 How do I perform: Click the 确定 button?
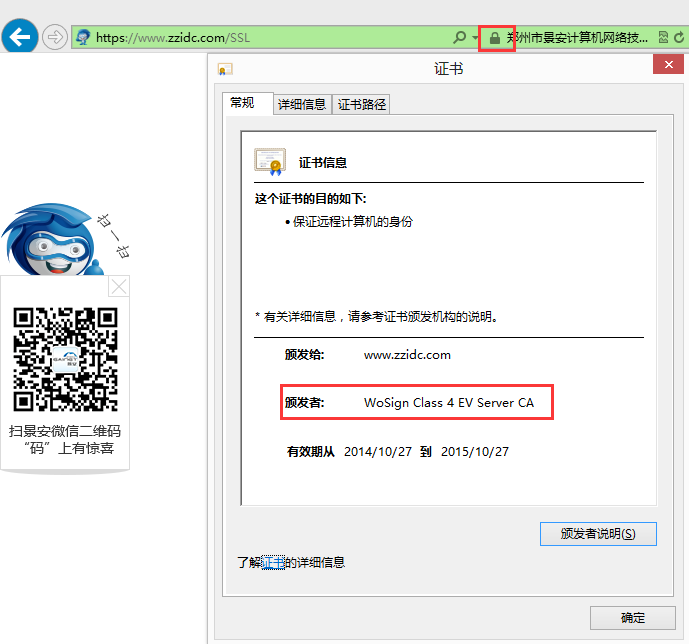632,618
